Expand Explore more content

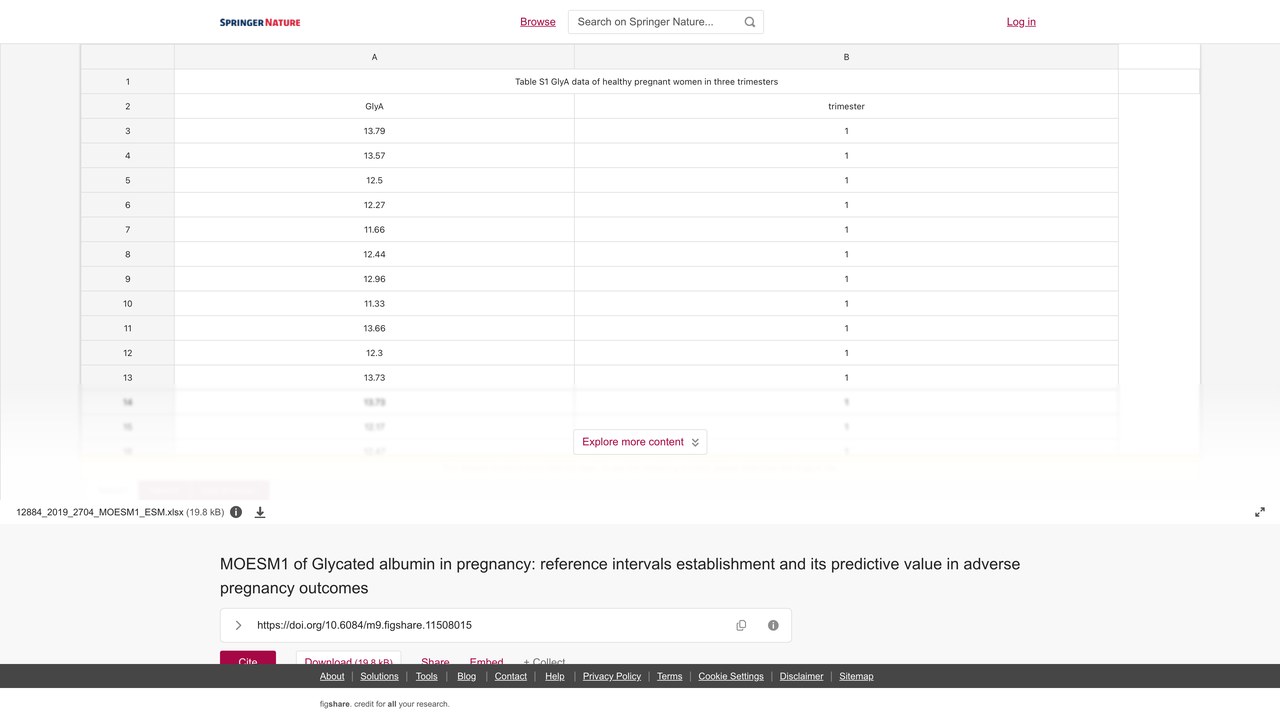pos(640,442)
